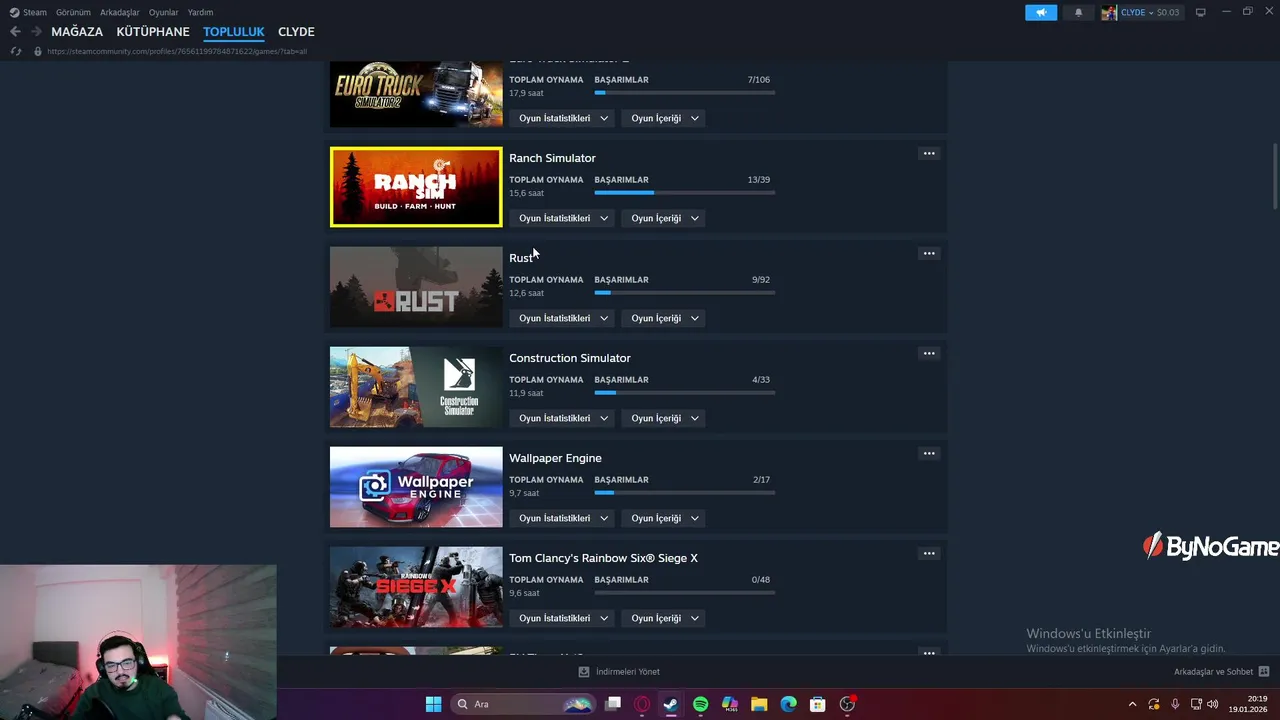
Task: Open Rainbow Six Siege X three-dots options
Action: click(x=929, y=553)
